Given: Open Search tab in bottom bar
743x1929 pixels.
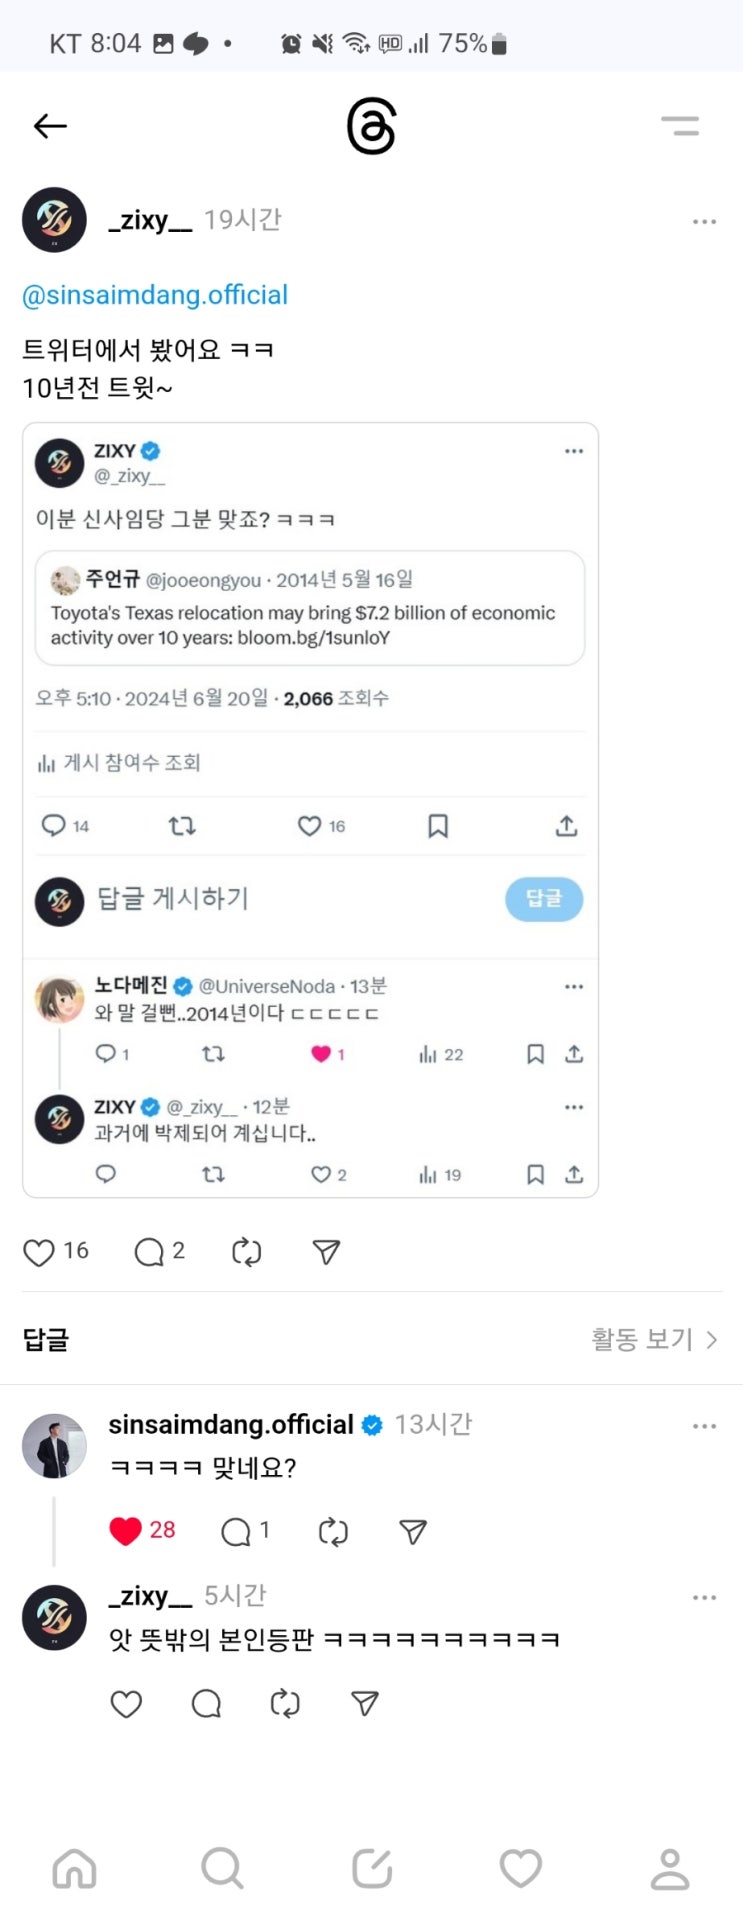Looking at the screenshot, I should tap(222, 1868).
